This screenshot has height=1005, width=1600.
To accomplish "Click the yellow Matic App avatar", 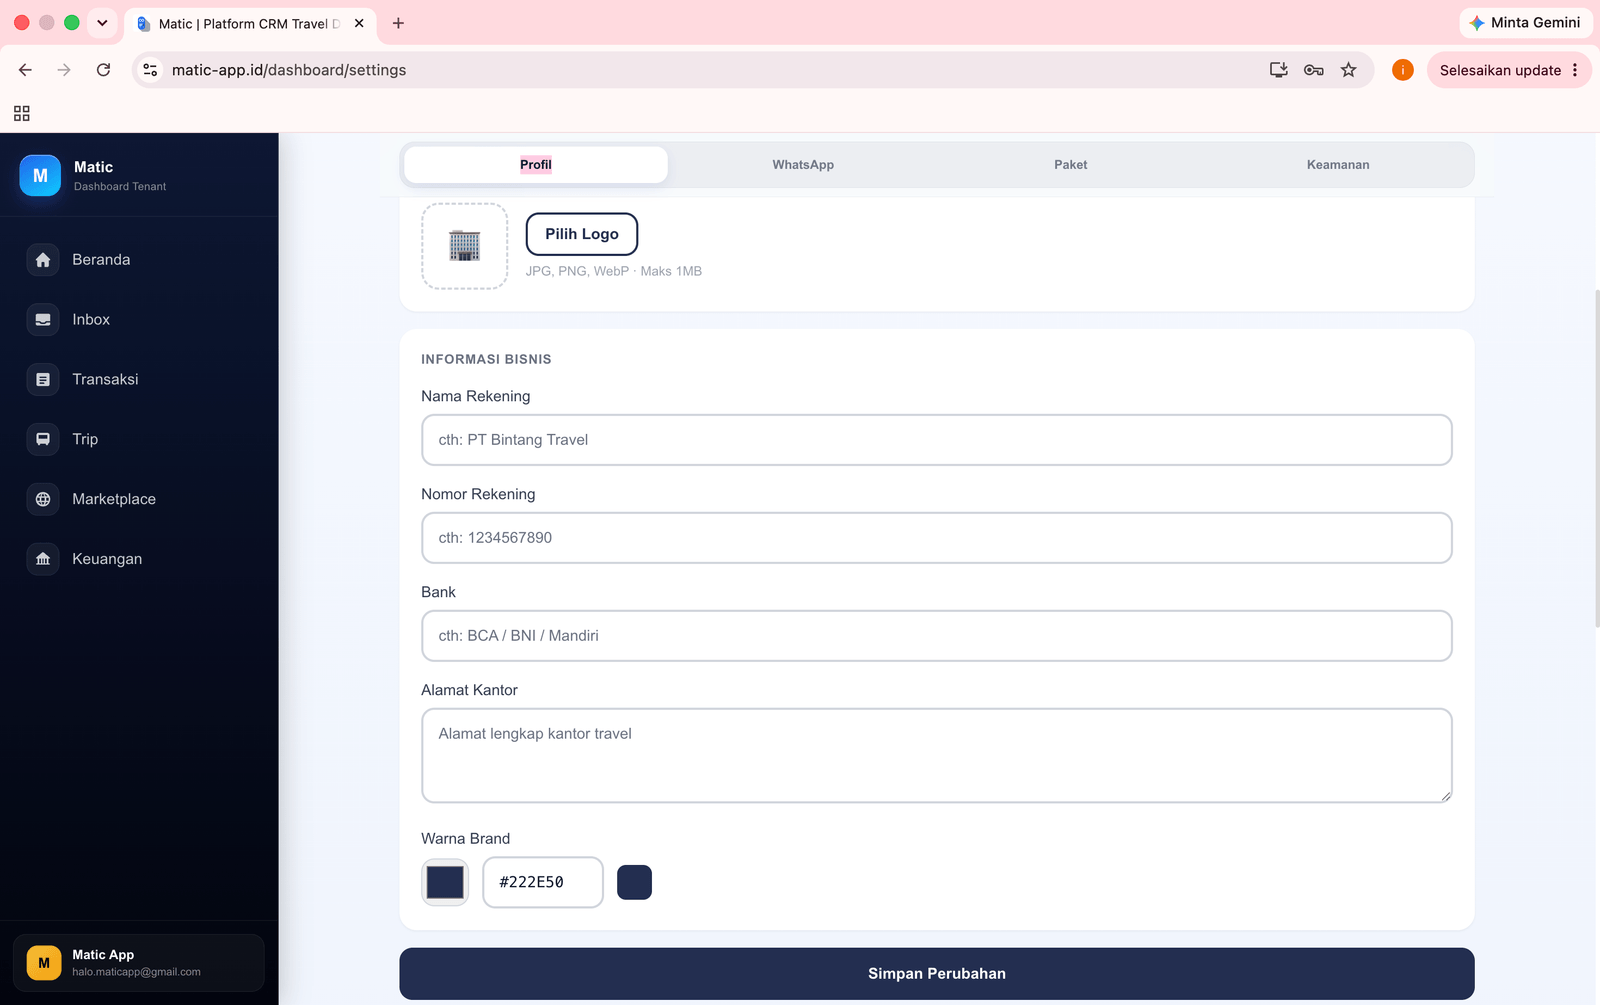I will (44, 963).
